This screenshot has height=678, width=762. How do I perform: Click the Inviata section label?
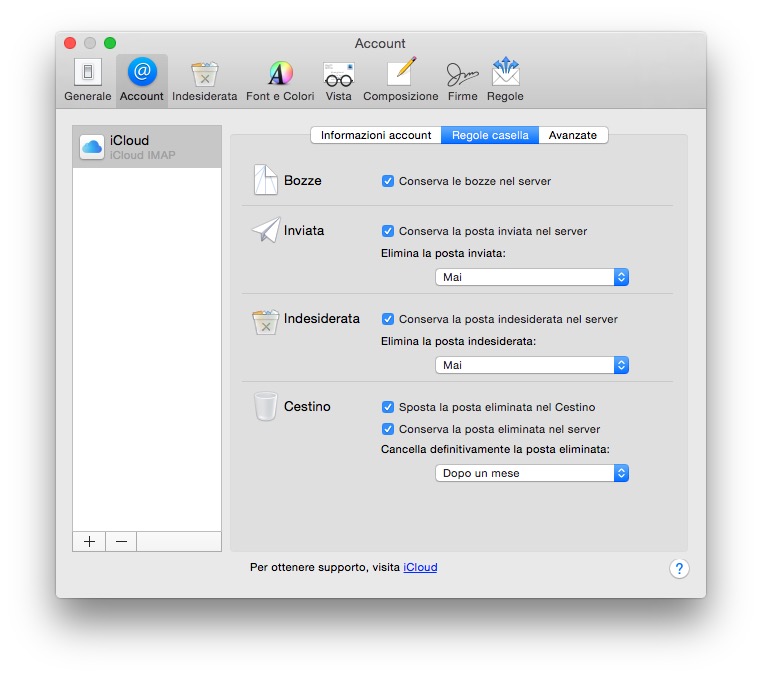[304, 230]
